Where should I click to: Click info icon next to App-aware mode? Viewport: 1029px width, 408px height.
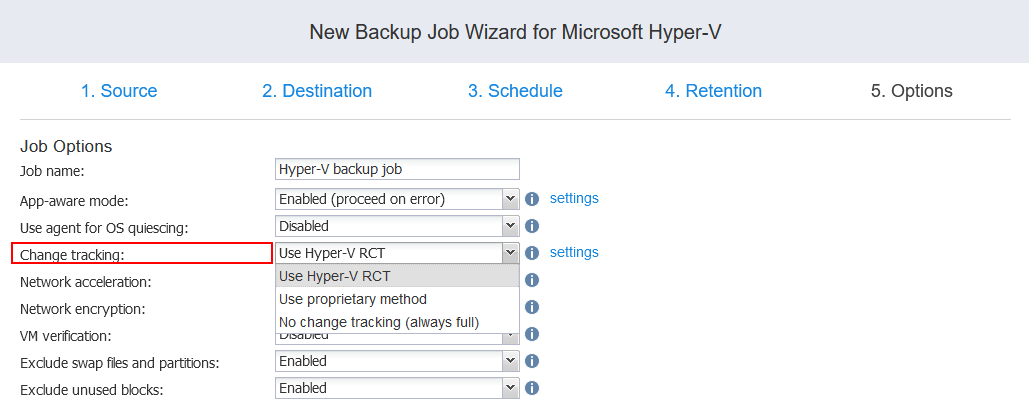532,199
